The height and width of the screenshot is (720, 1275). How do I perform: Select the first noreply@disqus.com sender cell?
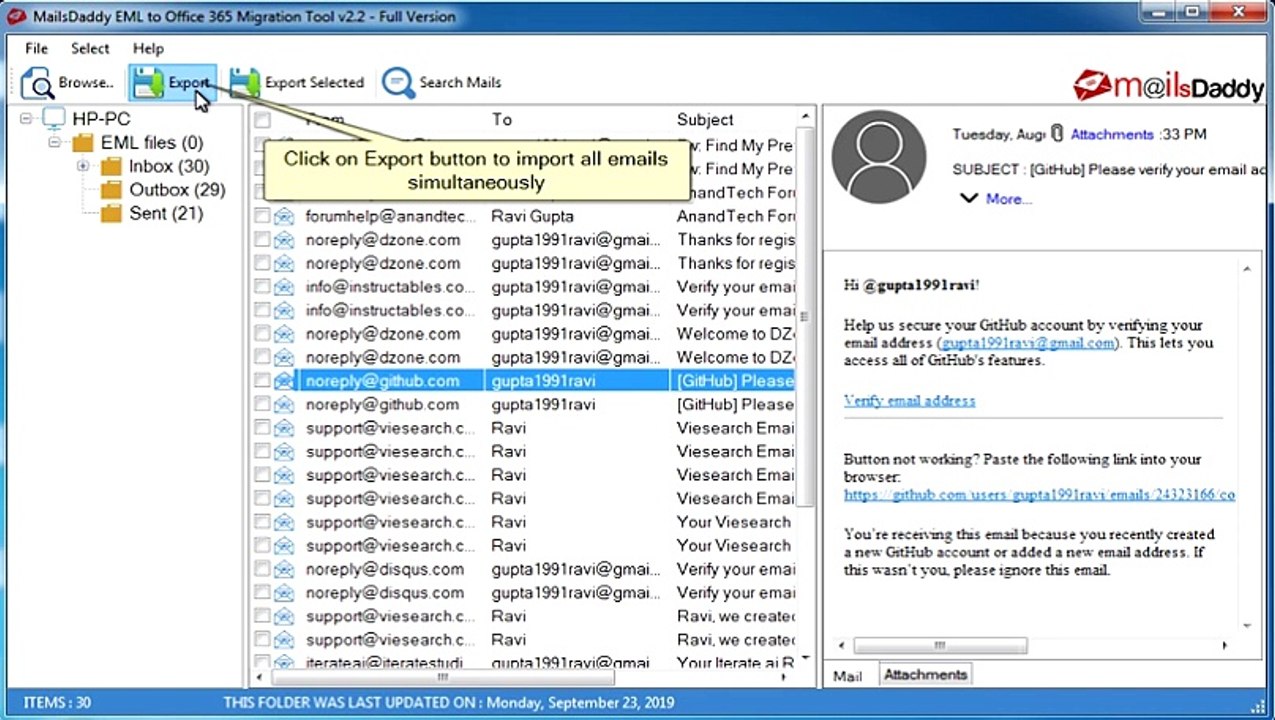tap(385, 569)
